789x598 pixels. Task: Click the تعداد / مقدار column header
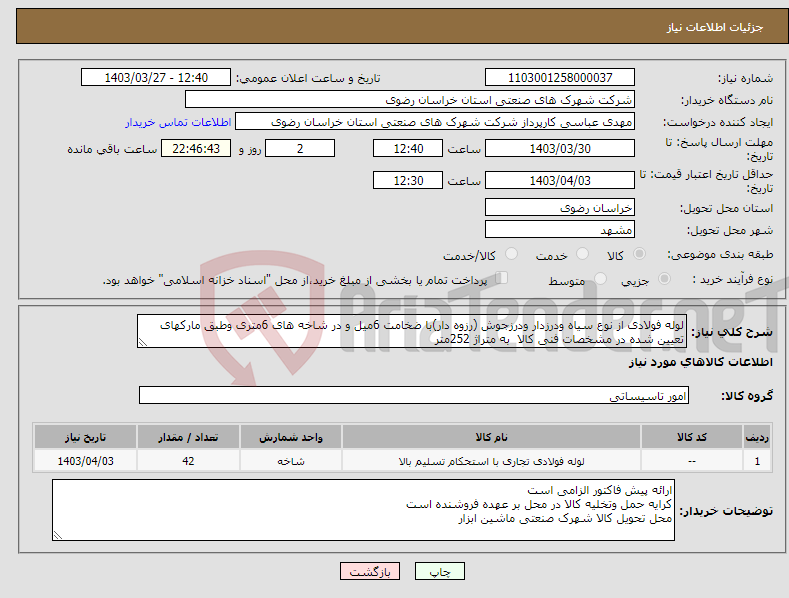pos(188,437)
